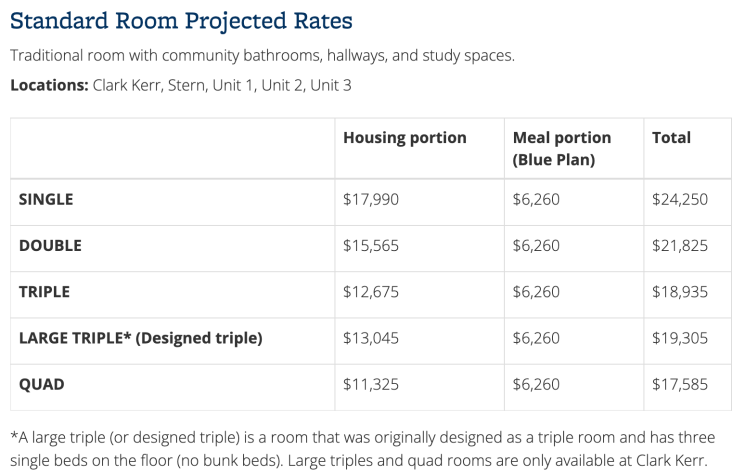Click the $13,045 large triple housing cell
Image resolution: width=745 pixels, height=475 pixels.
371,338
